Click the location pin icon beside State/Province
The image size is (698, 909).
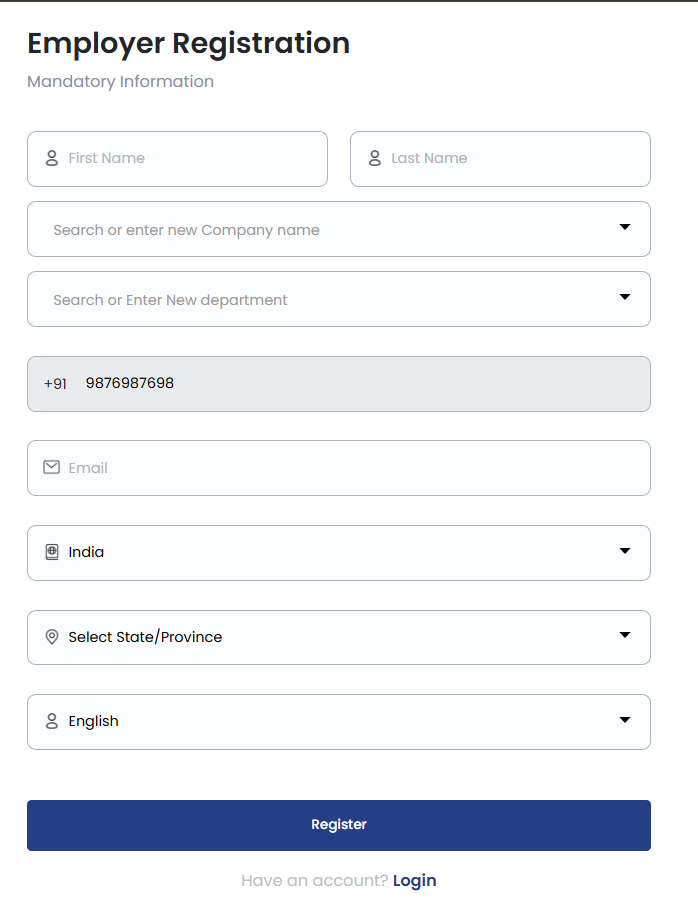click(x=52, y=637)
